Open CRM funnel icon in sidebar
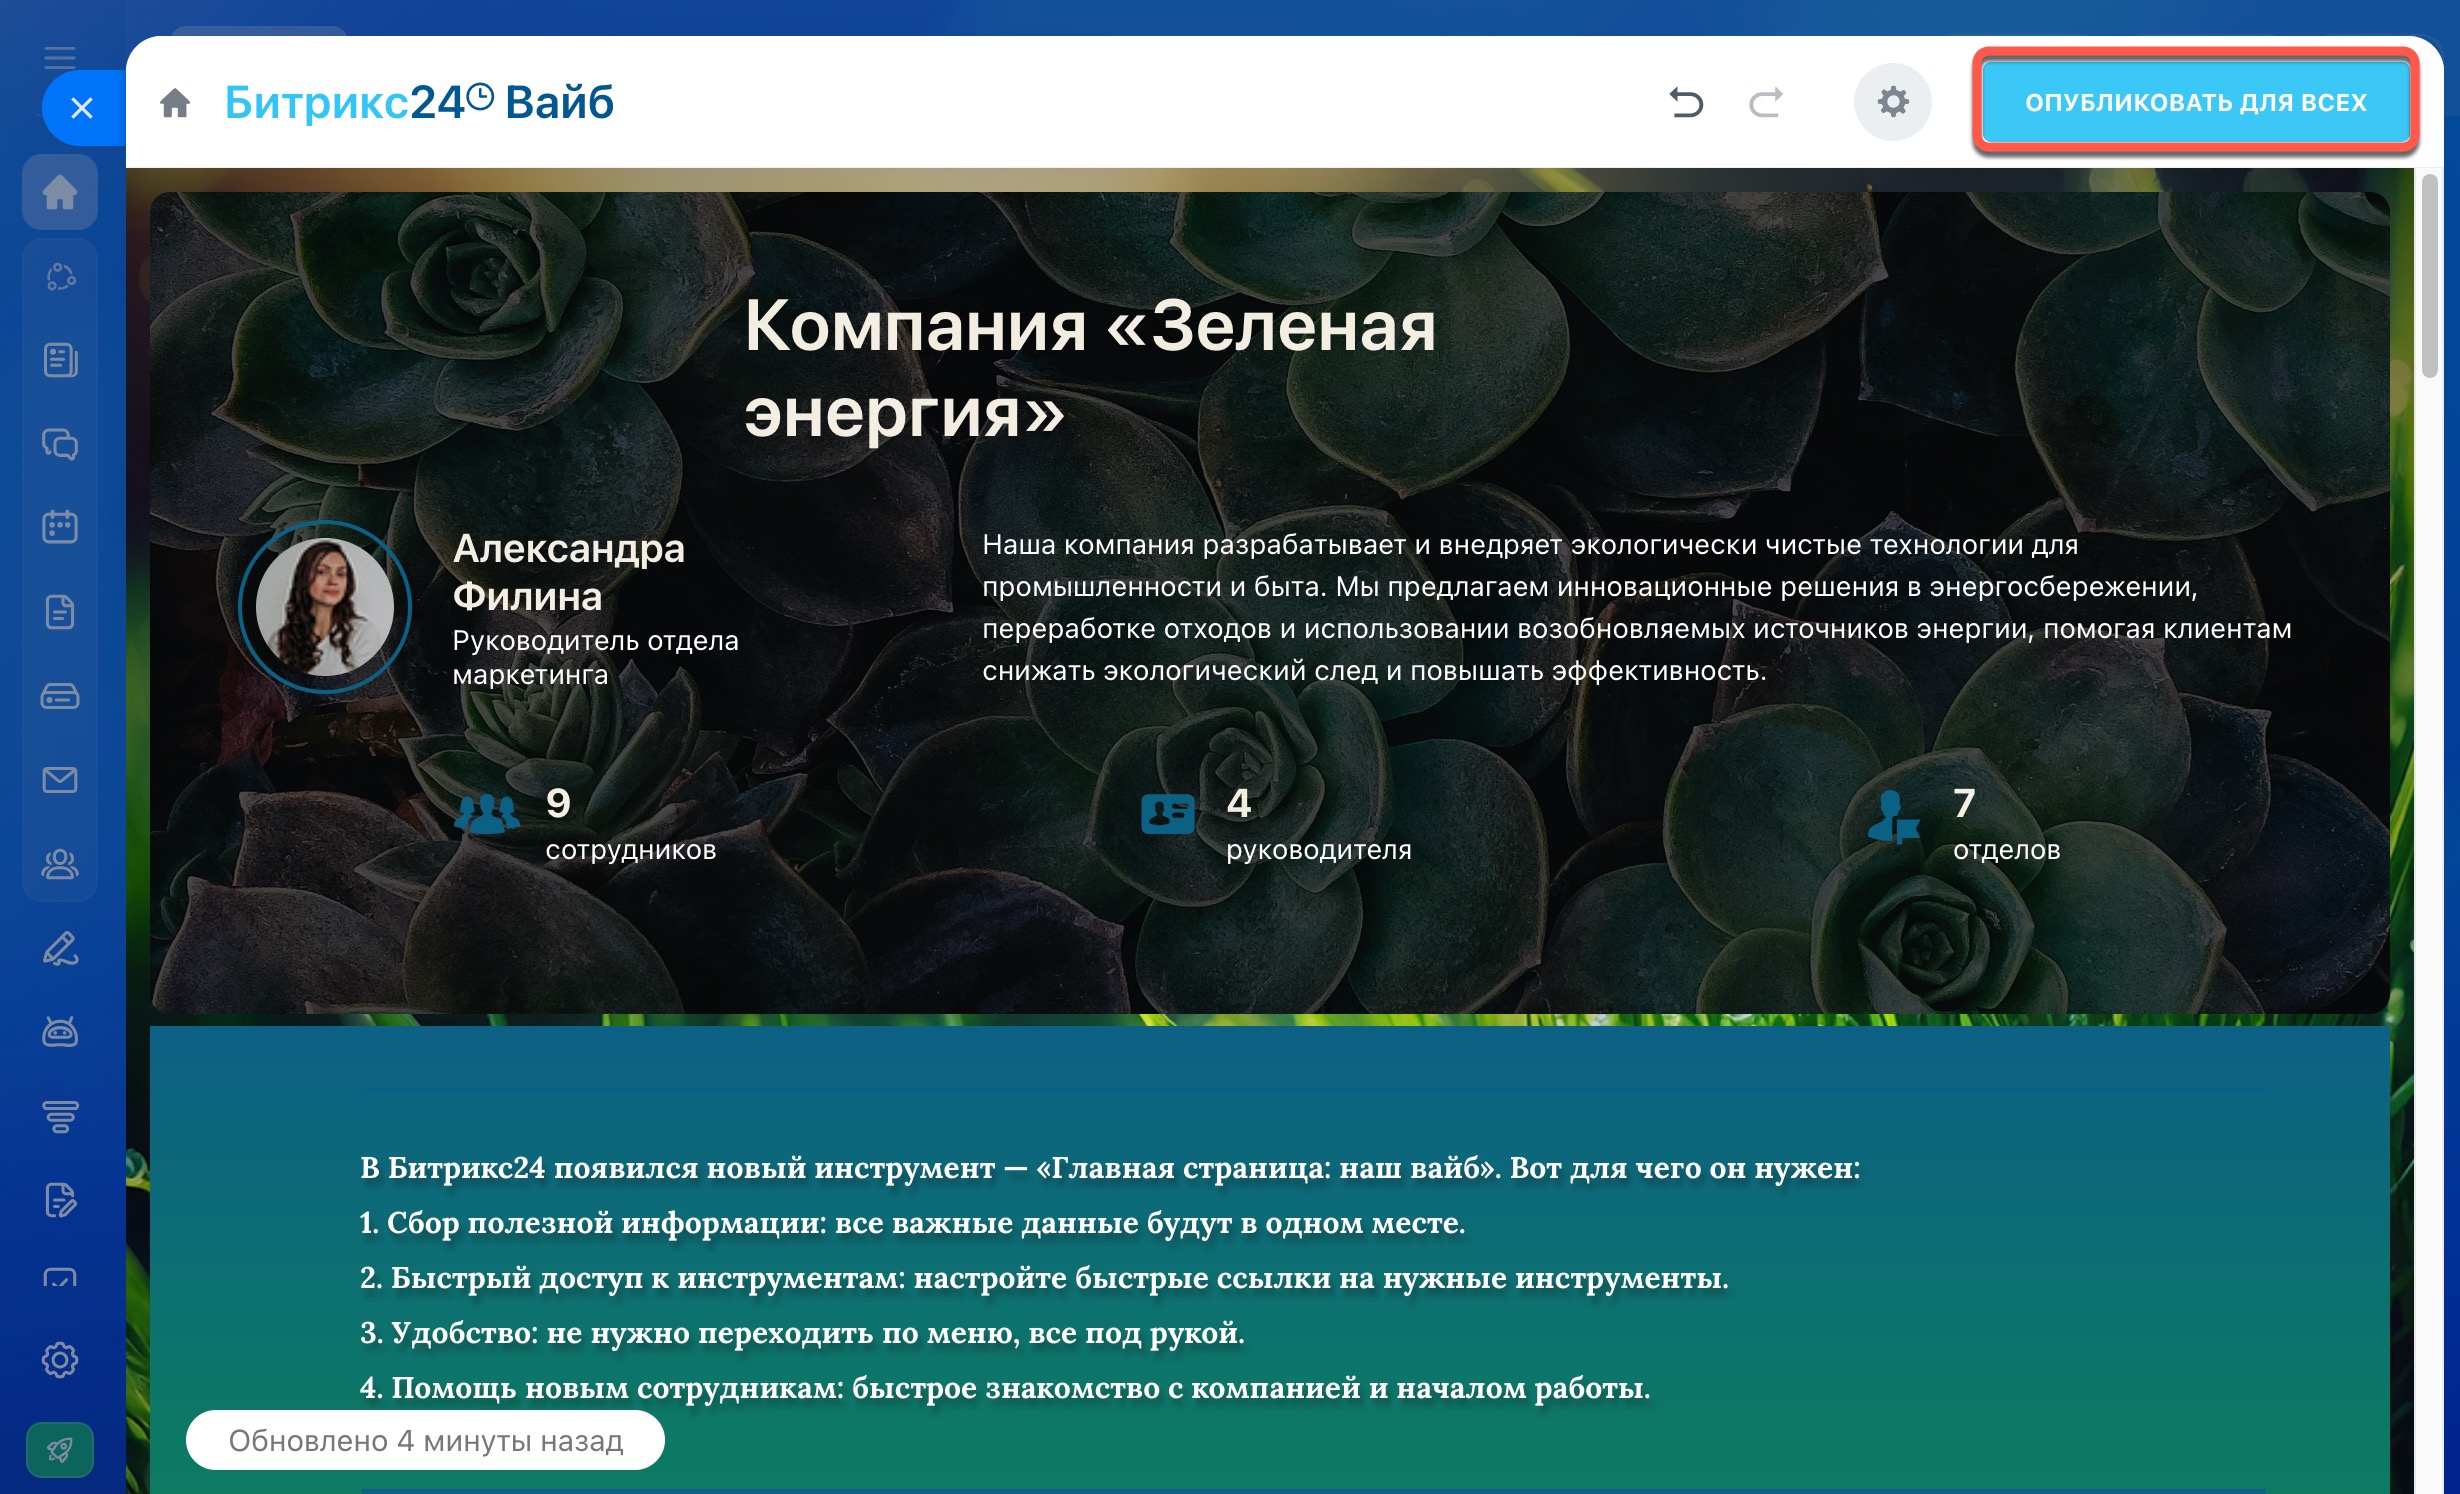 click(60, 1116)
